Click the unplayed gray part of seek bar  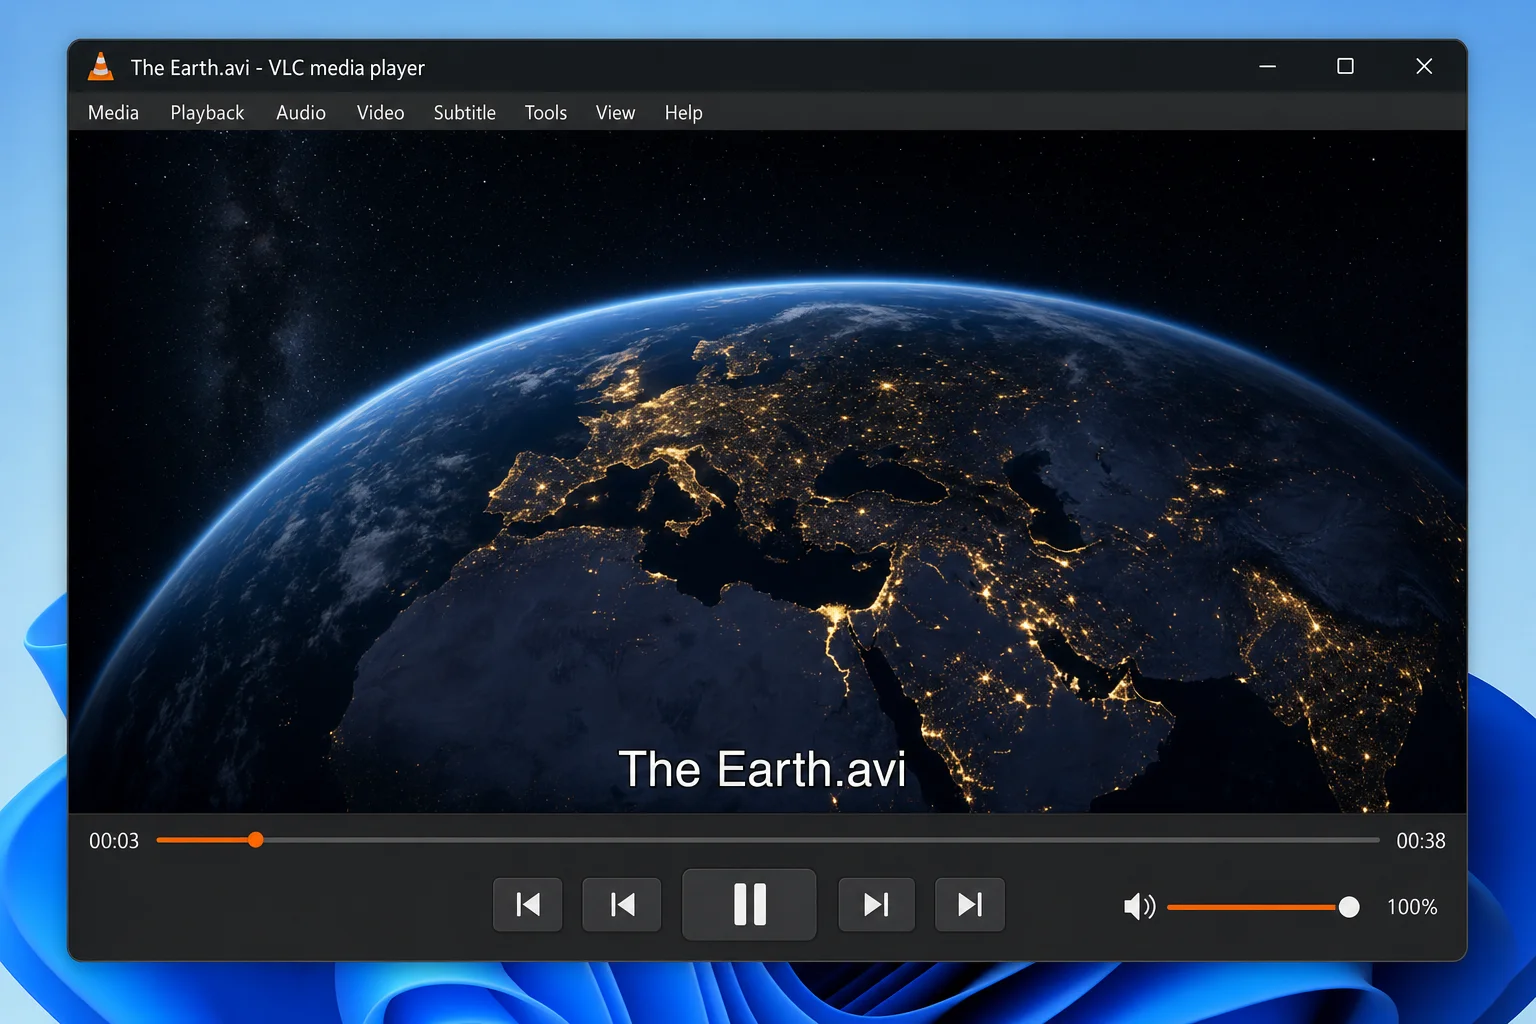822,840
